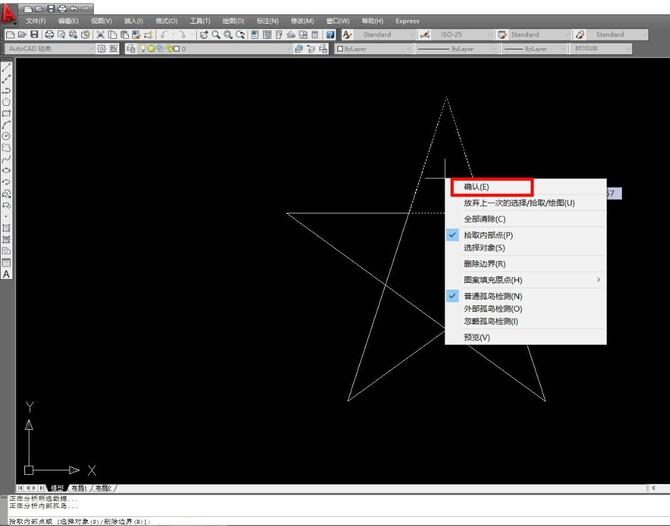Image resolution: width=670 pixels, height=526 pixels.
Task: Enable 外部孤岛检测(O) option
Action: [x=492, y=309]
